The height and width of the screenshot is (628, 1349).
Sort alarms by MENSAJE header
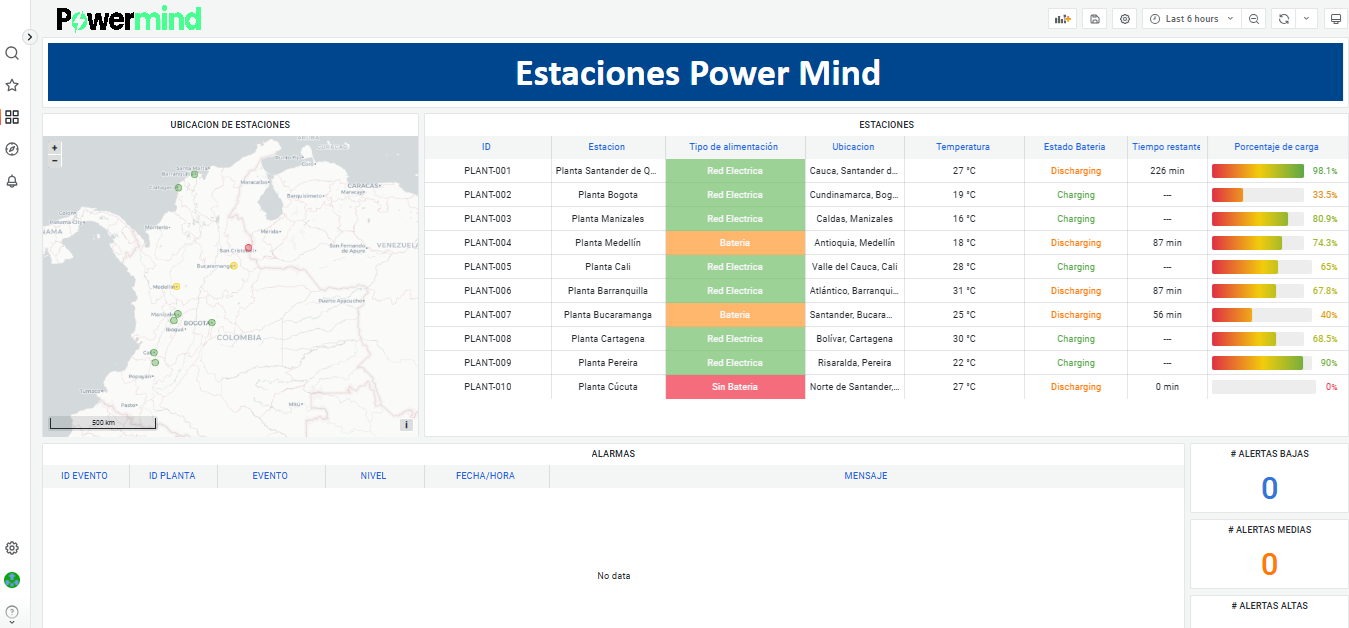point(865,476)
